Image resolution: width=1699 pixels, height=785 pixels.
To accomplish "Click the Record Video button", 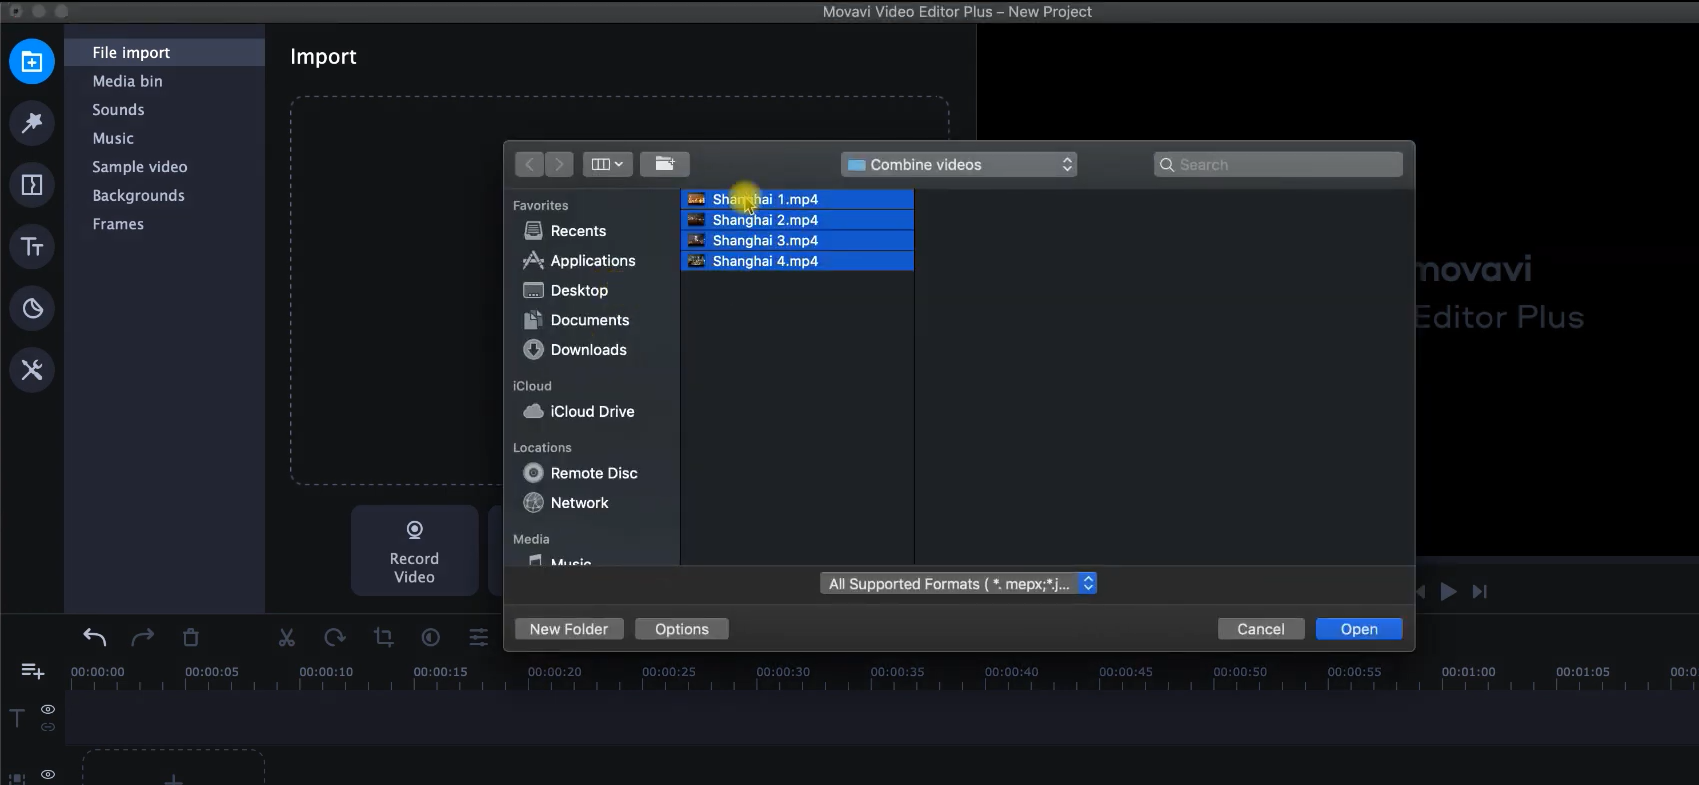I will (414, 551).
